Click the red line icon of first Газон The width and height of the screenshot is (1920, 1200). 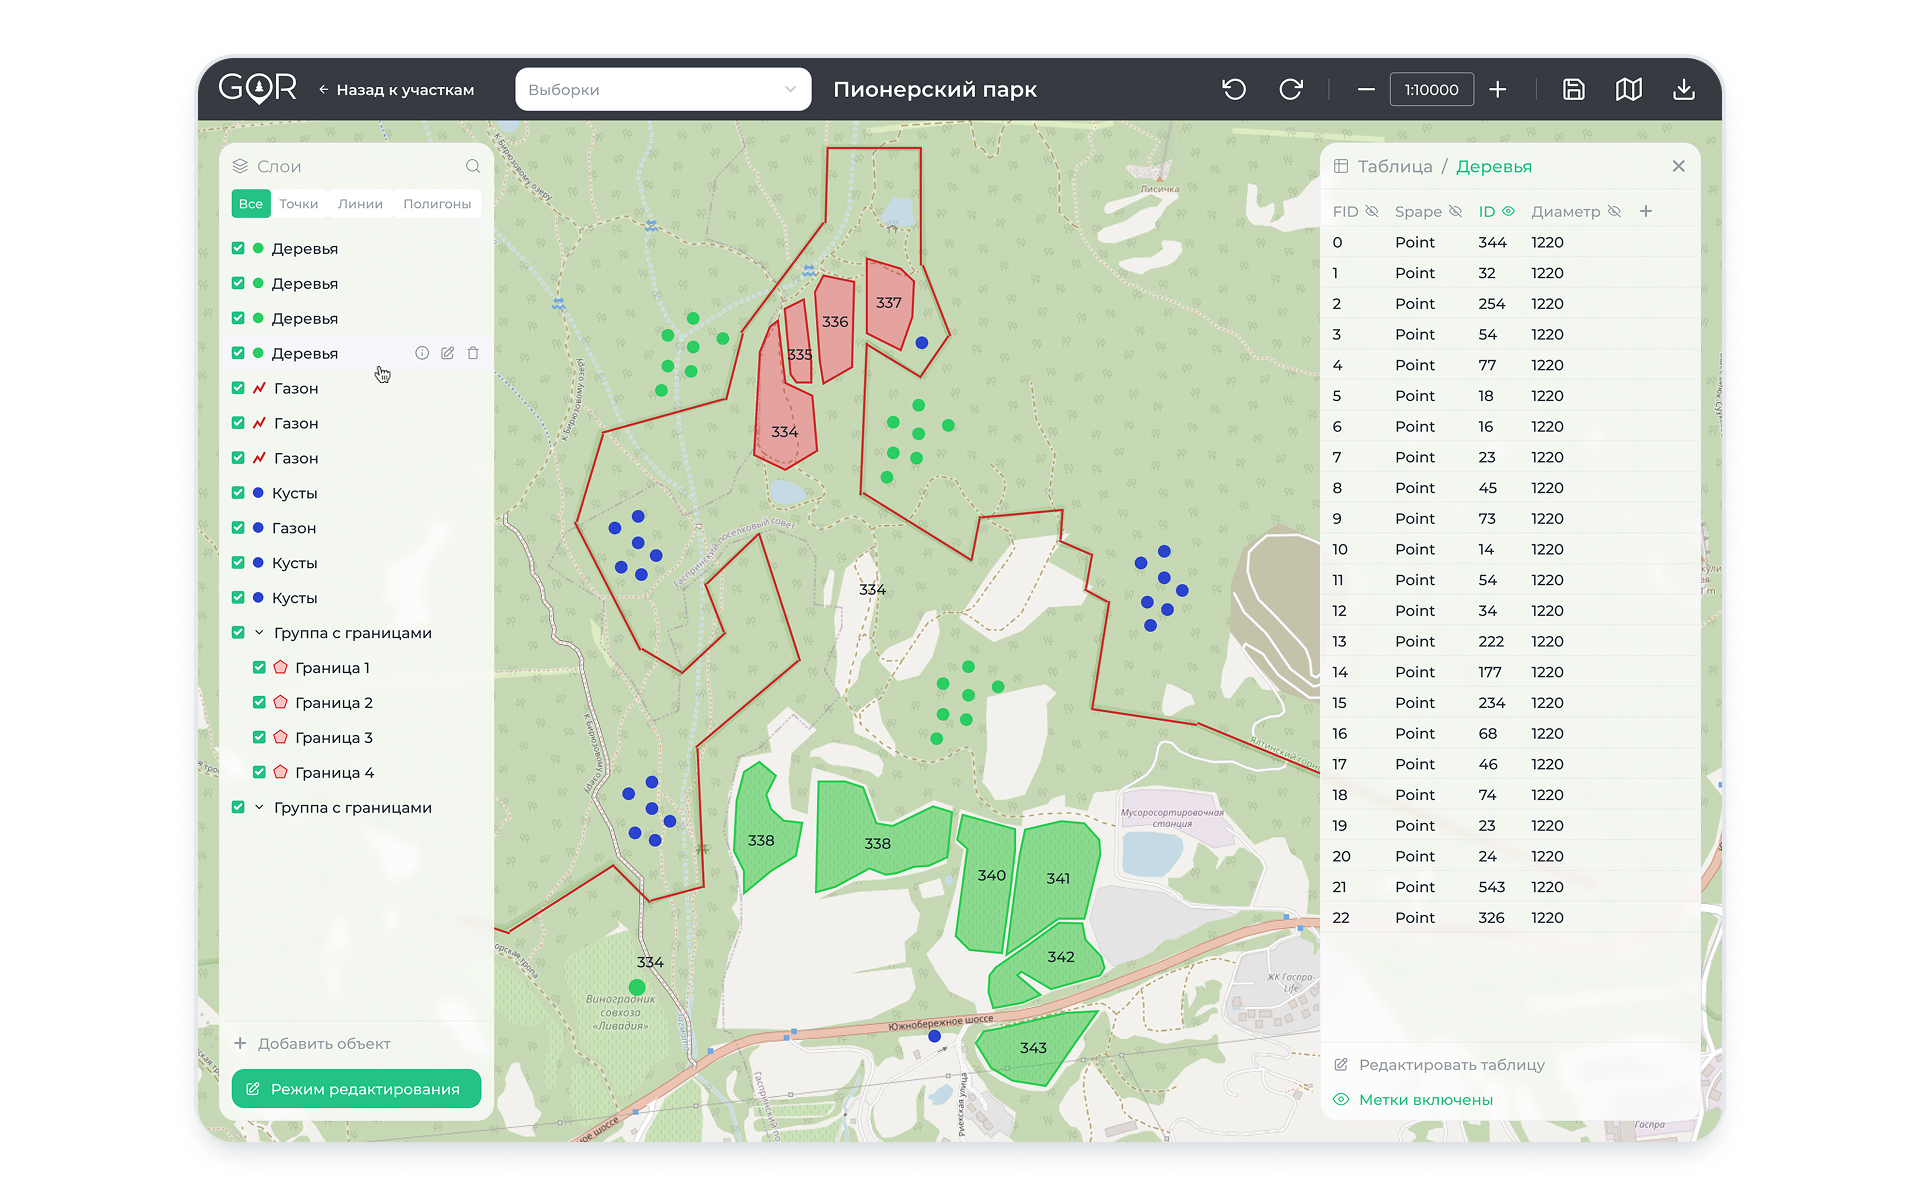click(x=259, y=388)
